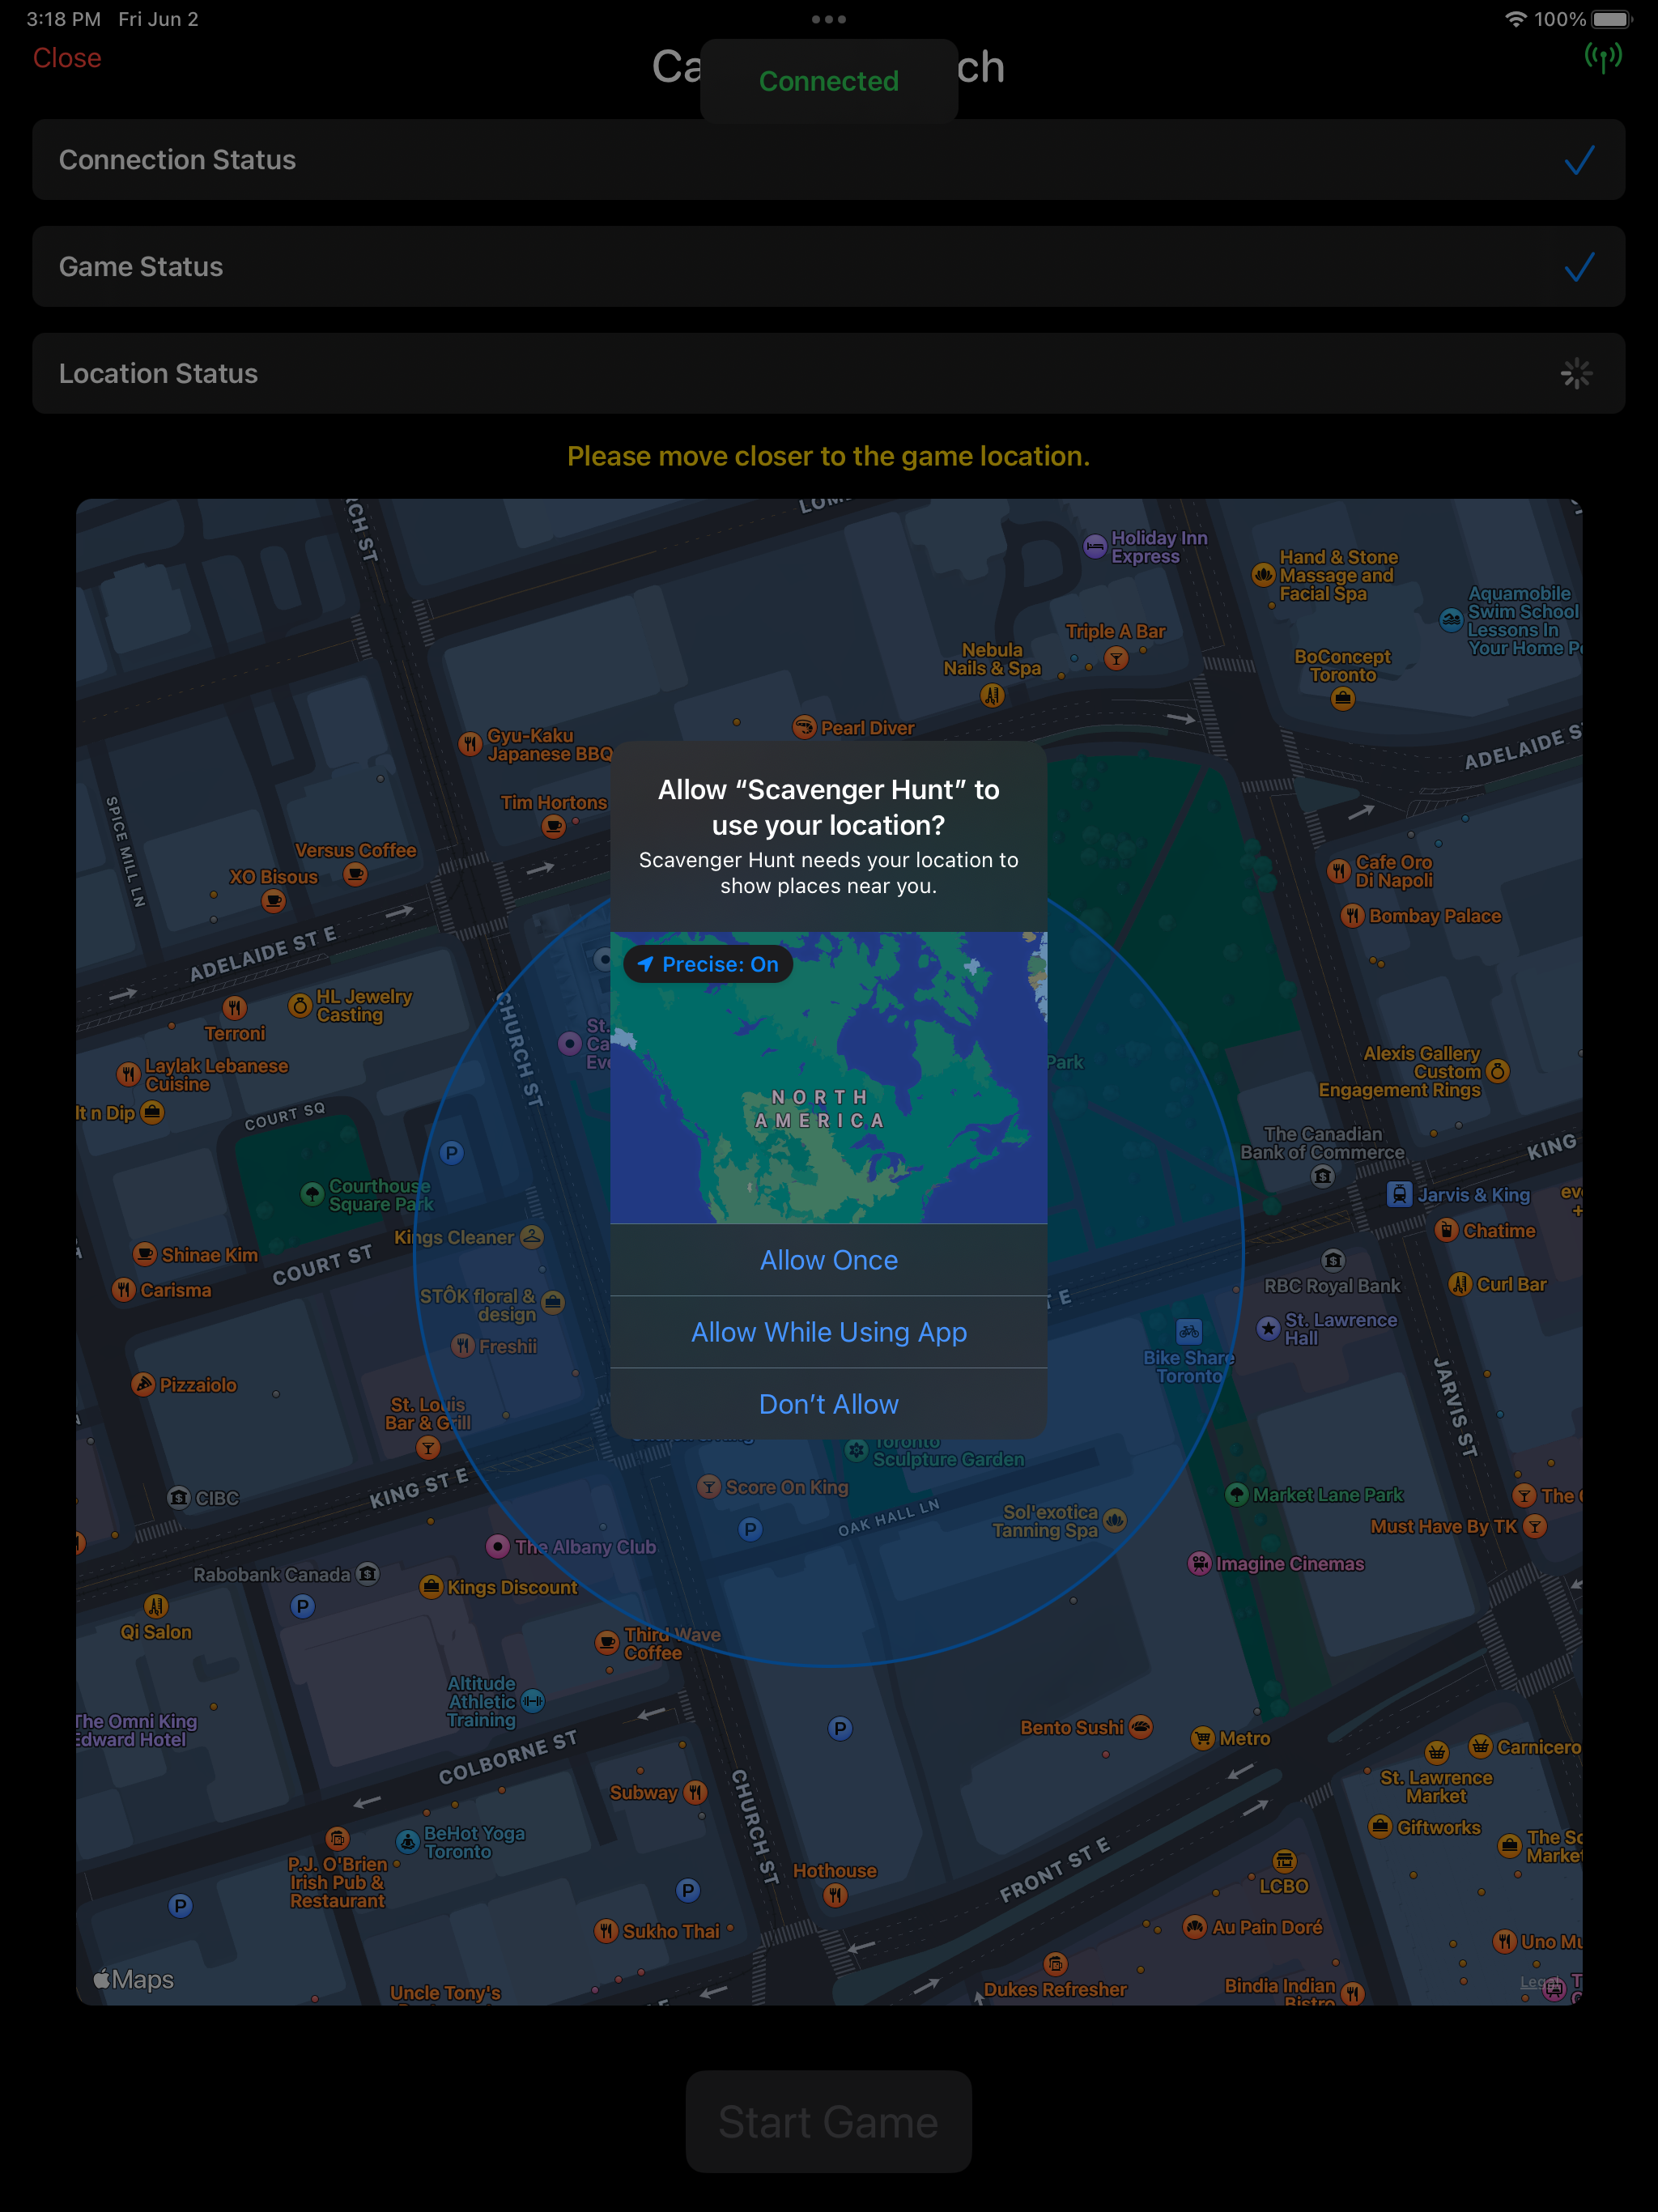
Task: Tap the Bike Share Toronto pin
Action: [1189, 1331]
